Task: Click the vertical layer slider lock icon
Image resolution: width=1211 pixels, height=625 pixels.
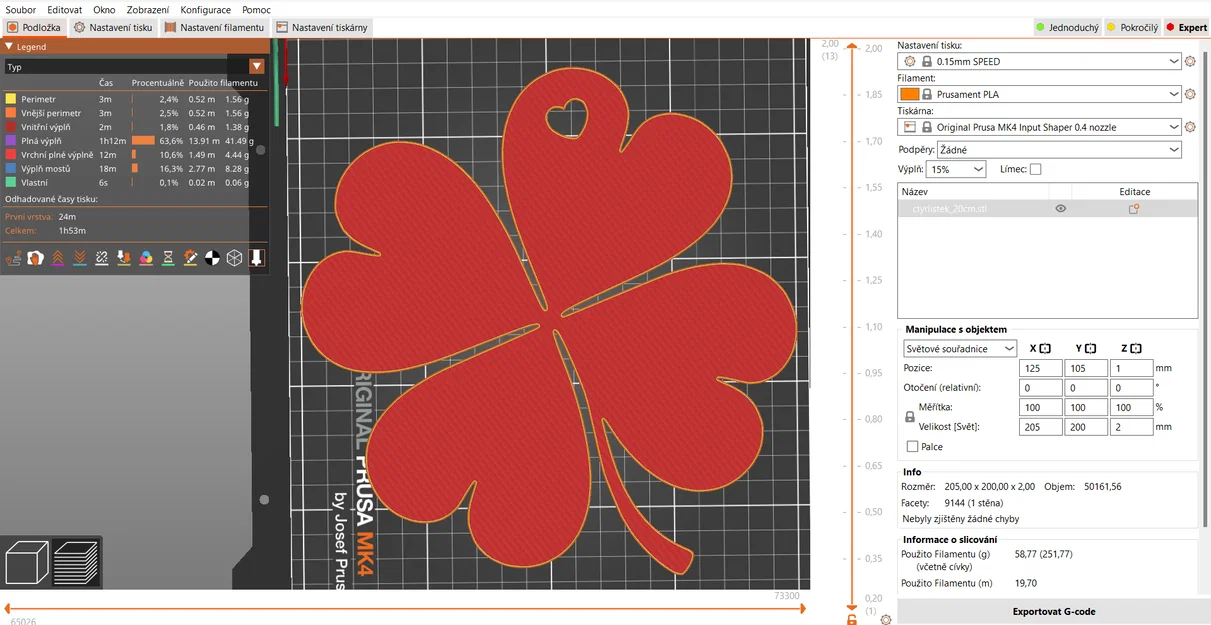Action: coord(852,619)
